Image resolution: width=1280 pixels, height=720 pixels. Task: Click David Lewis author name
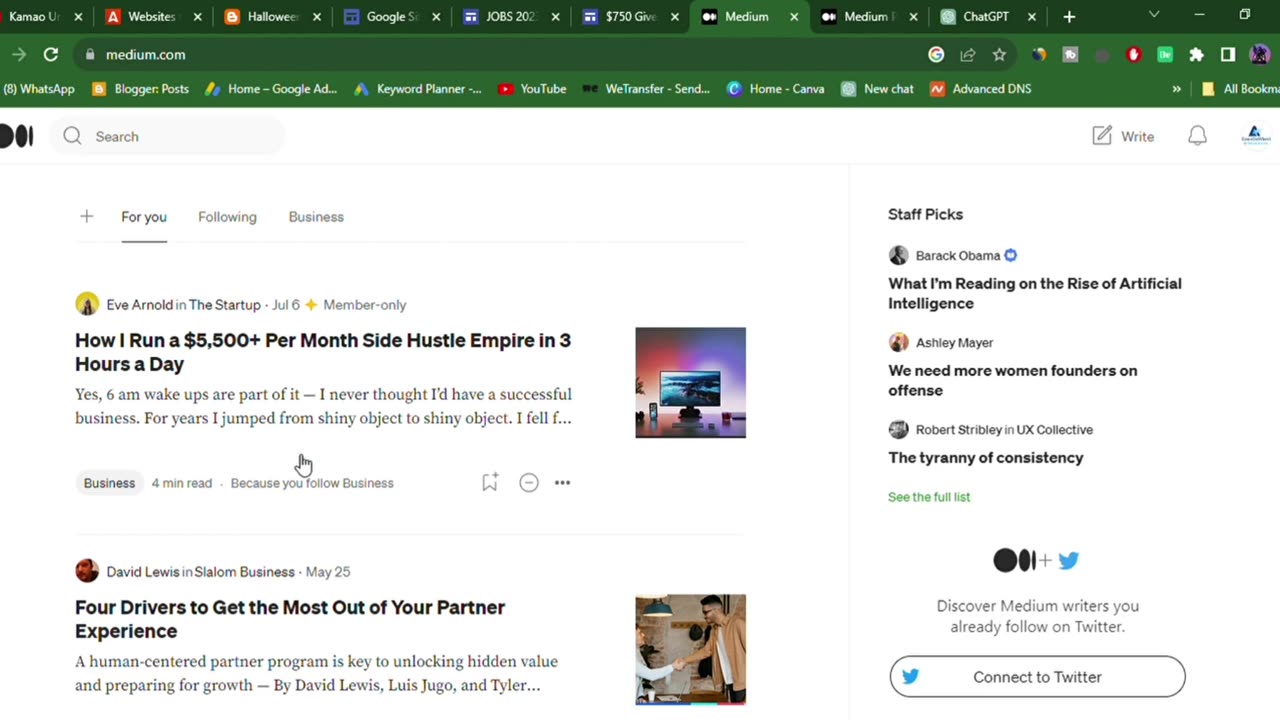[x=143, y=572]
